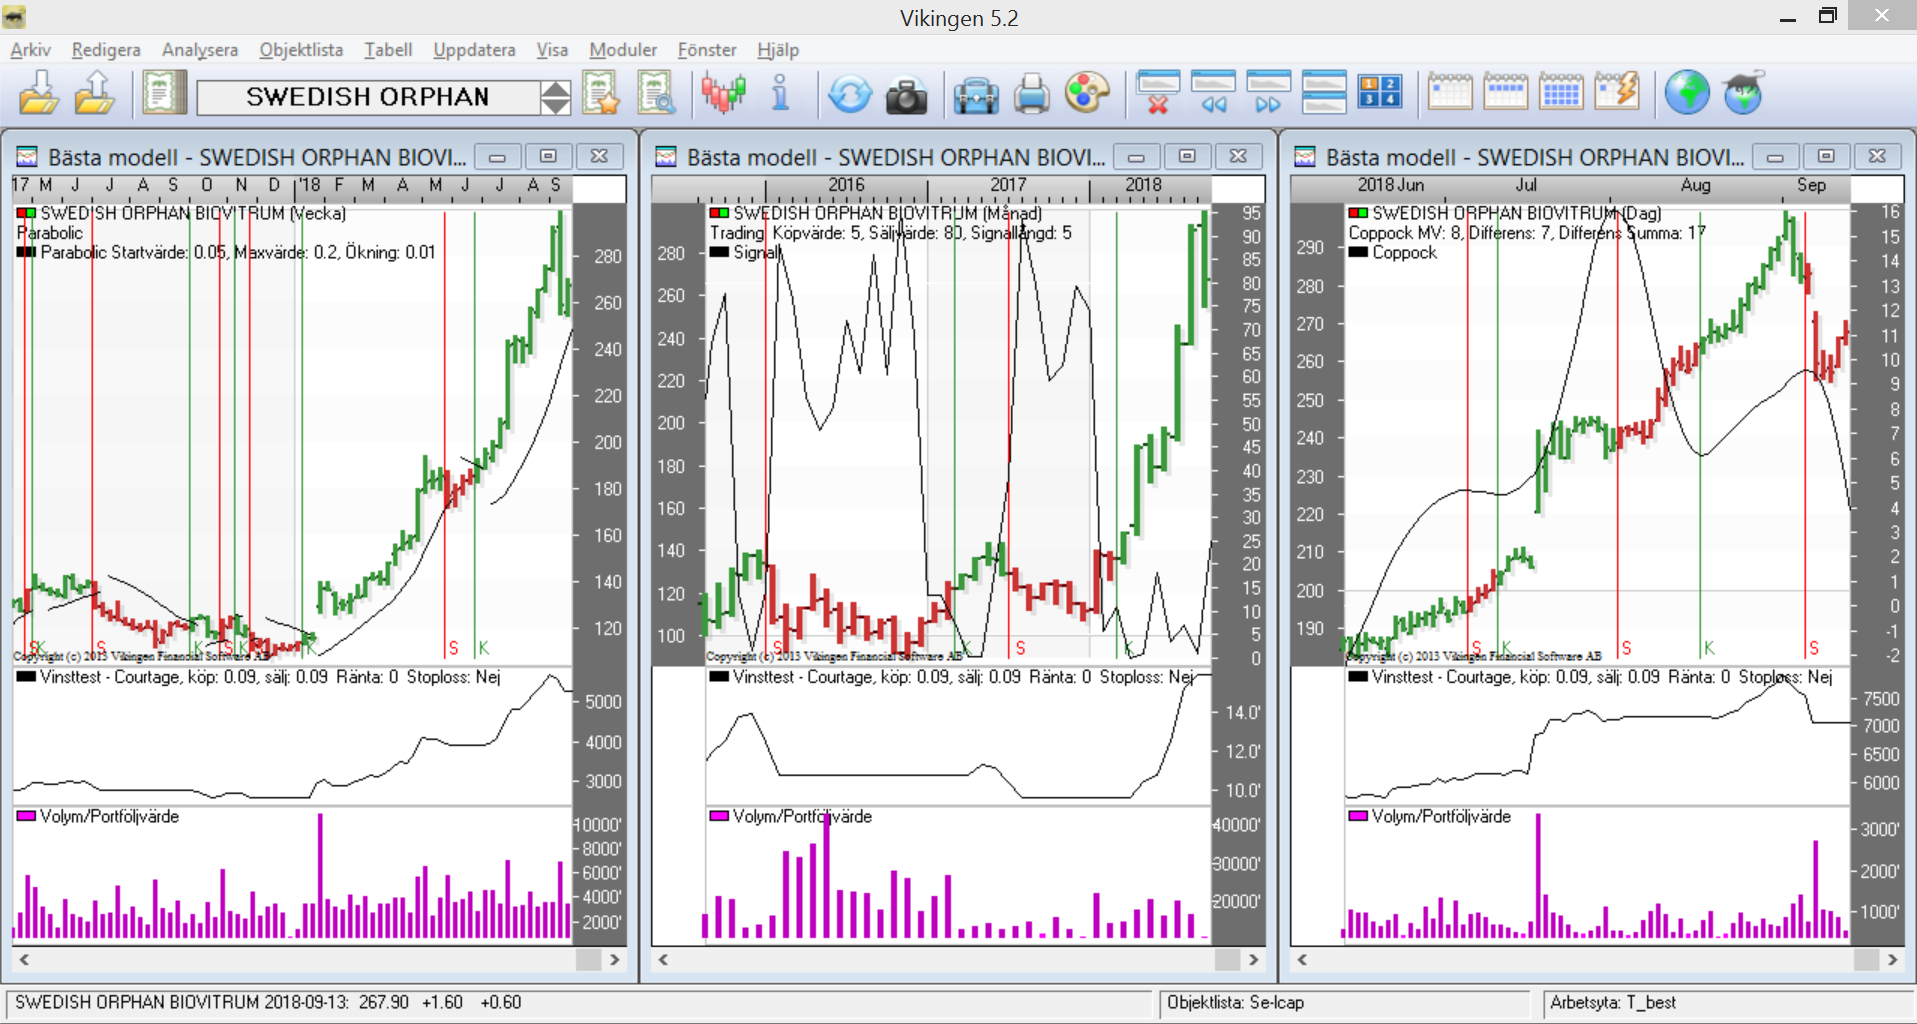Minimize the left weekly chart window
The width and height of the screenshot is (1917, 1024).
497,156
